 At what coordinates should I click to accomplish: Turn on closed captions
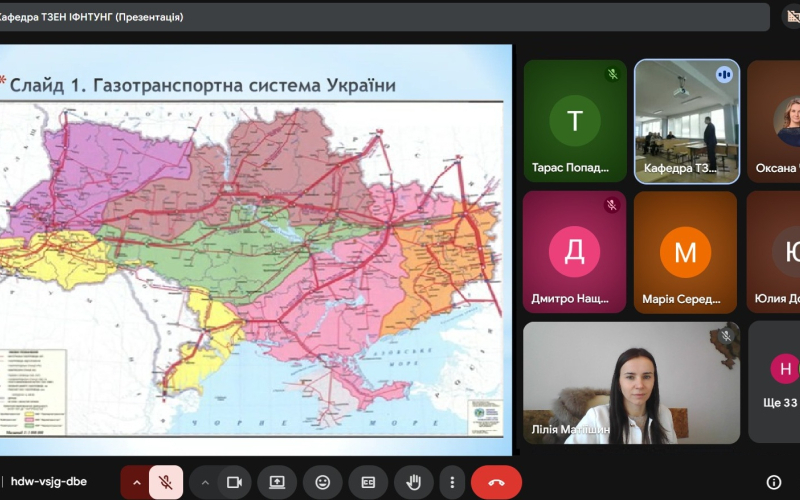coord(368,482)
